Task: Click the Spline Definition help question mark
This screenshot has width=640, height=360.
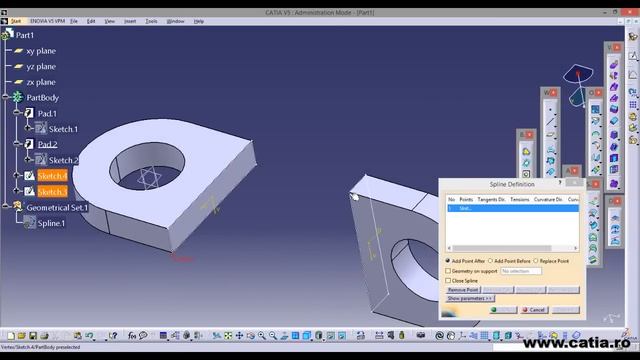Action: [x=560, y=183]
